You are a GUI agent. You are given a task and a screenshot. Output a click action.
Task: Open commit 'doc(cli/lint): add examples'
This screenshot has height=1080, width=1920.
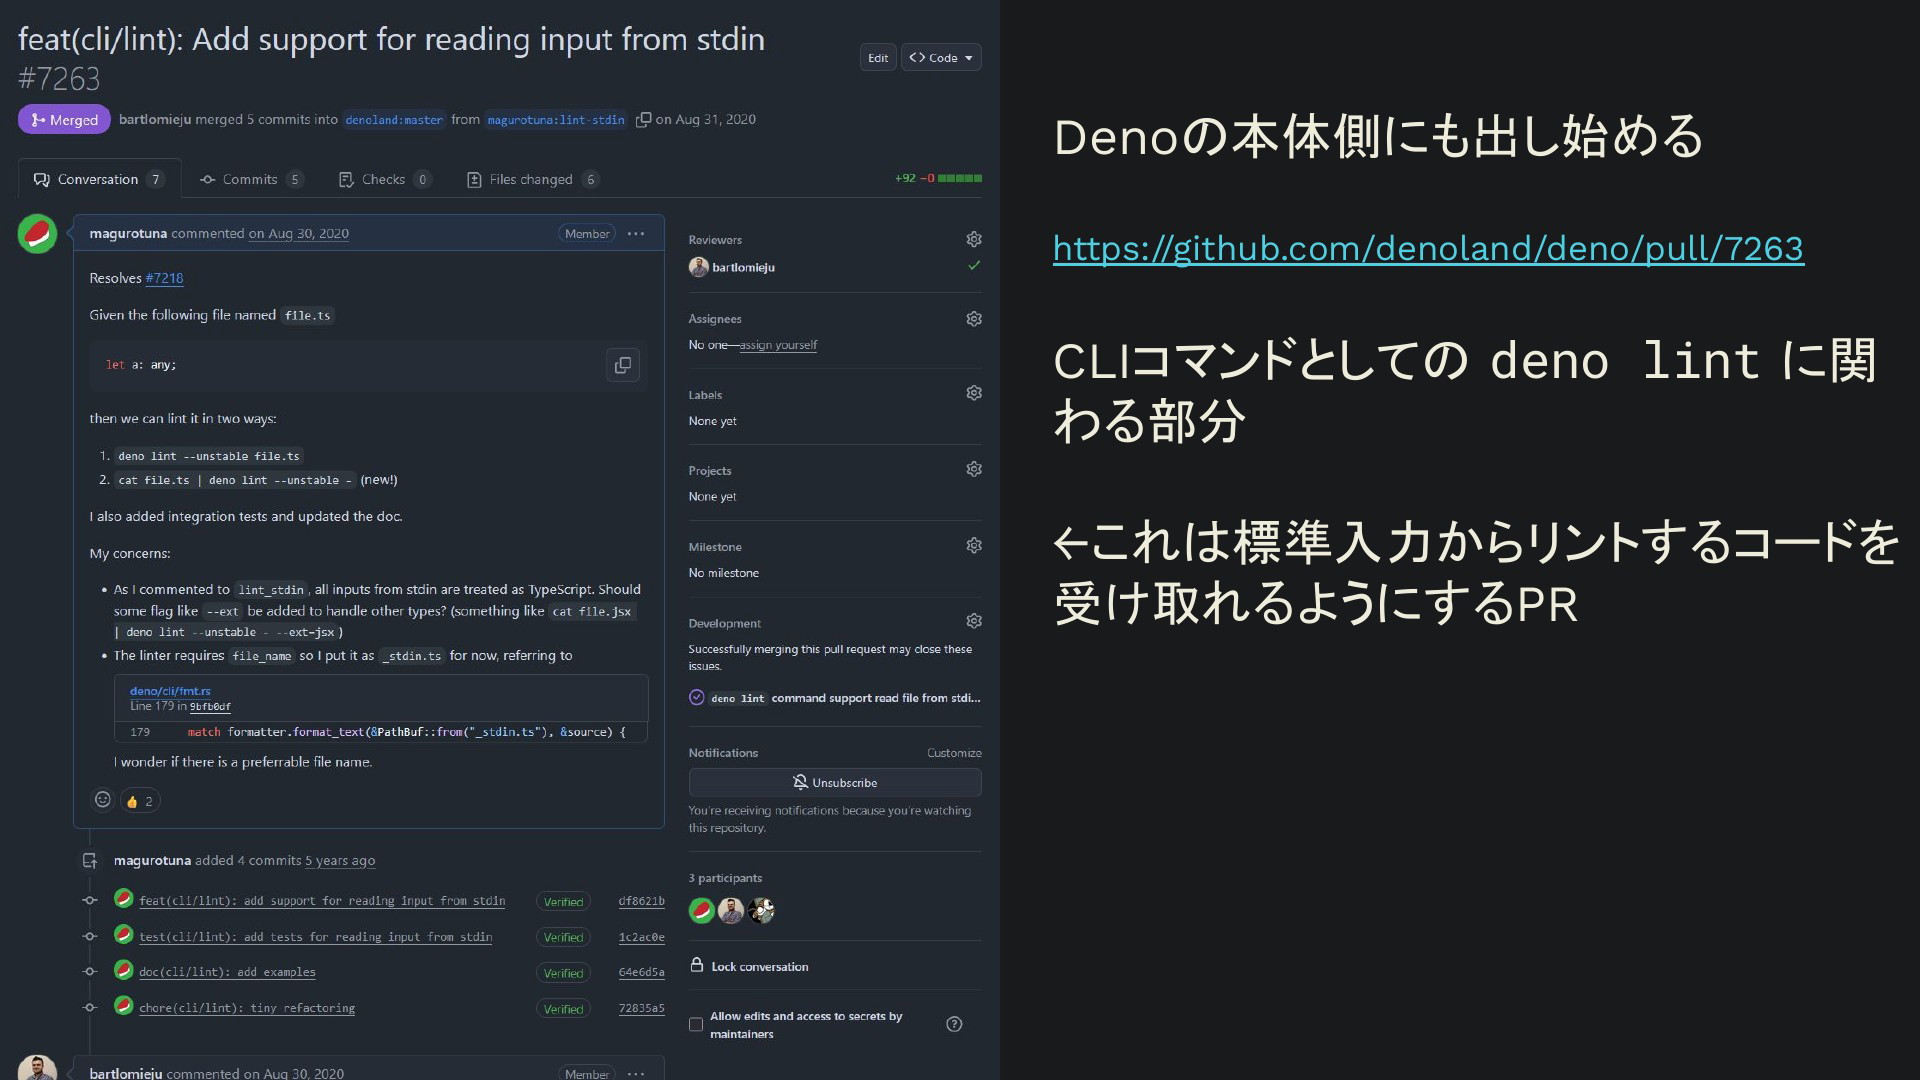click(x=227, y=973)
